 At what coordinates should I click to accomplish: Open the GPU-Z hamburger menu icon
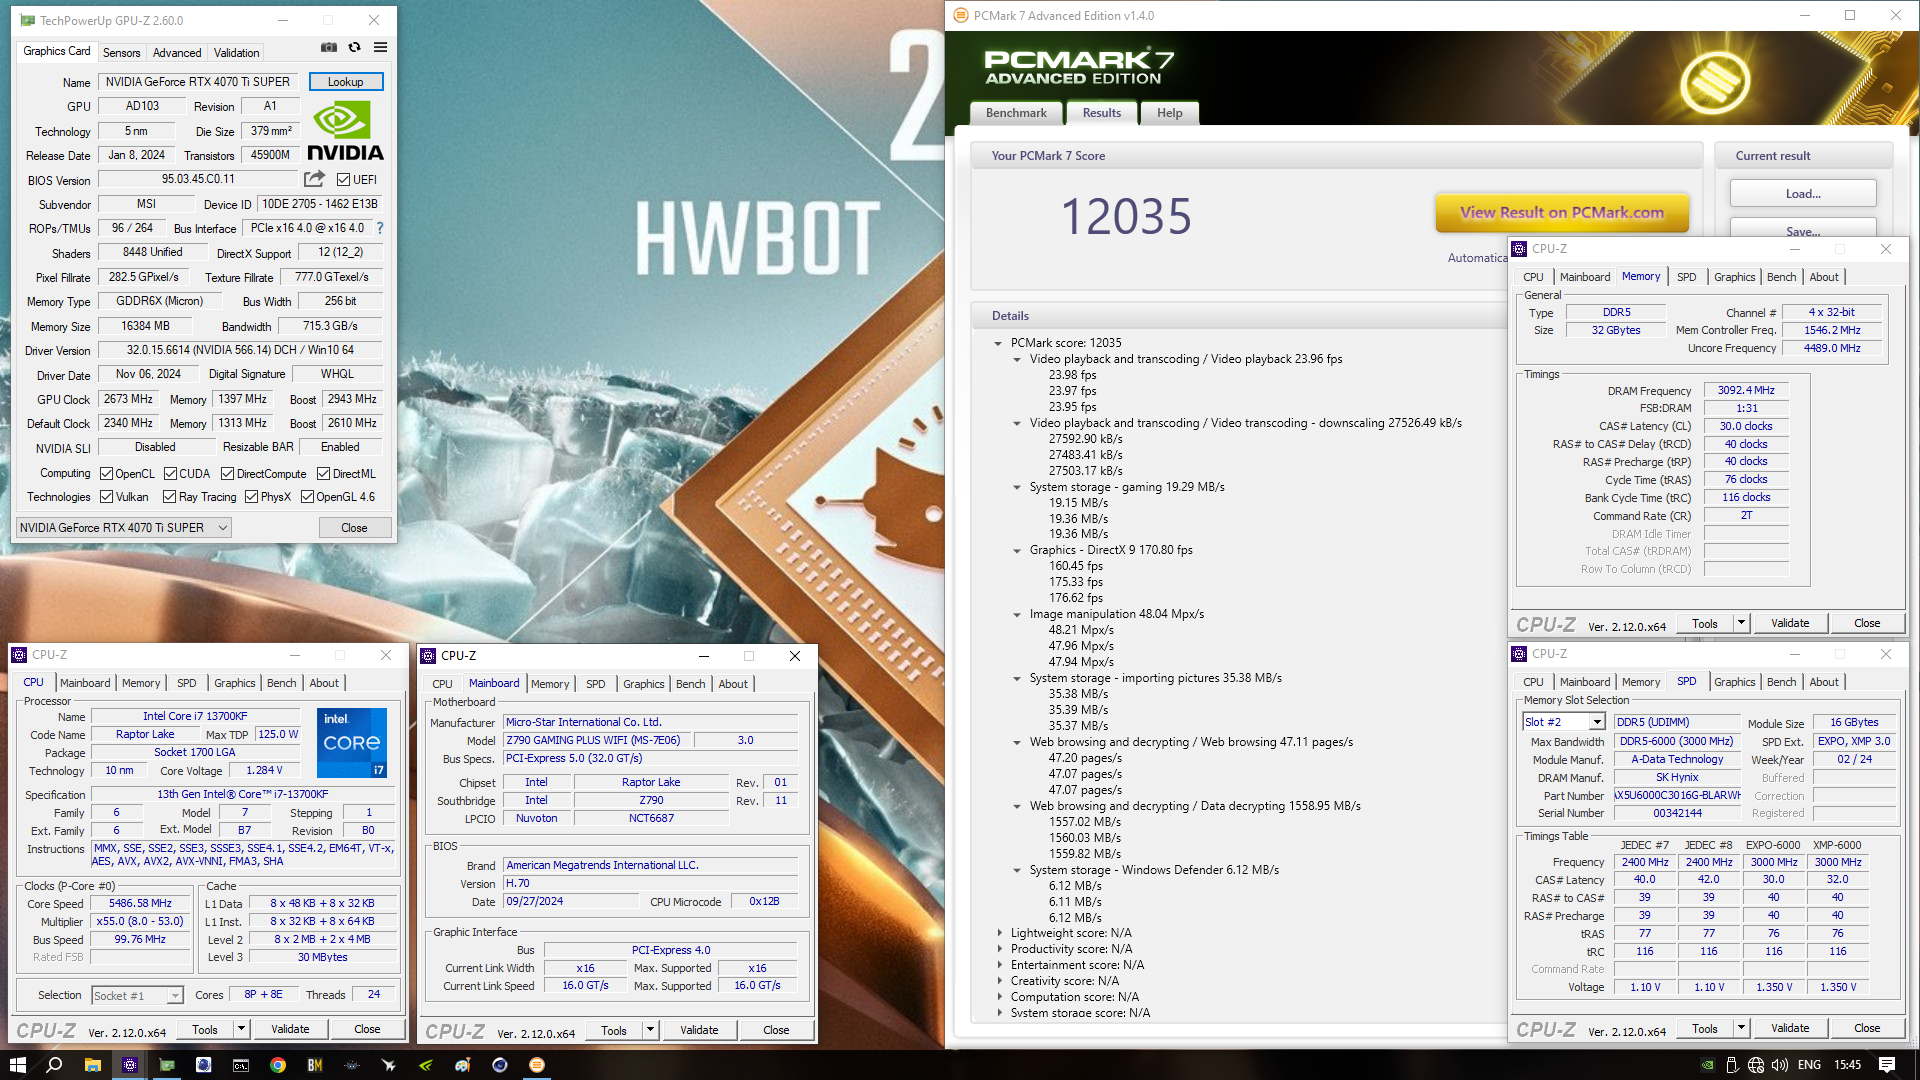pyautogui.click(x=381, y=47)
